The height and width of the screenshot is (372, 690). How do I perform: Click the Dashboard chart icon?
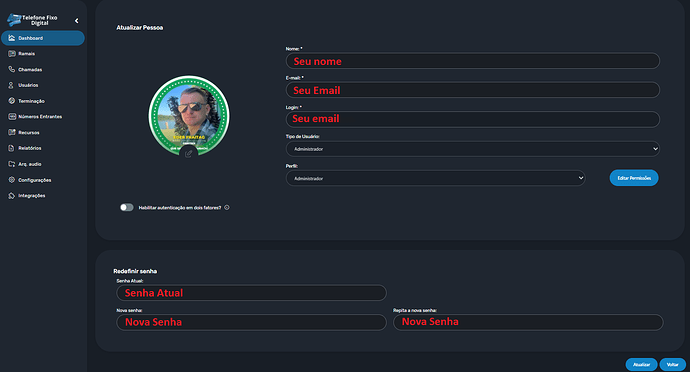pos(12,38)
